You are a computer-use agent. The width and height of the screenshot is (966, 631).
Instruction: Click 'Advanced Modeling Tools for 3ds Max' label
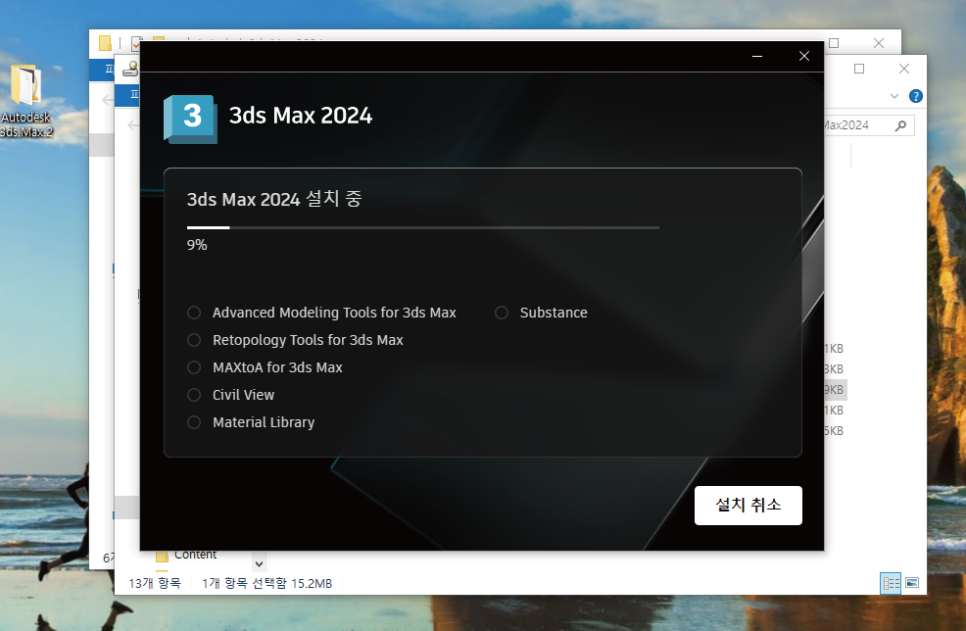point(334,312)
